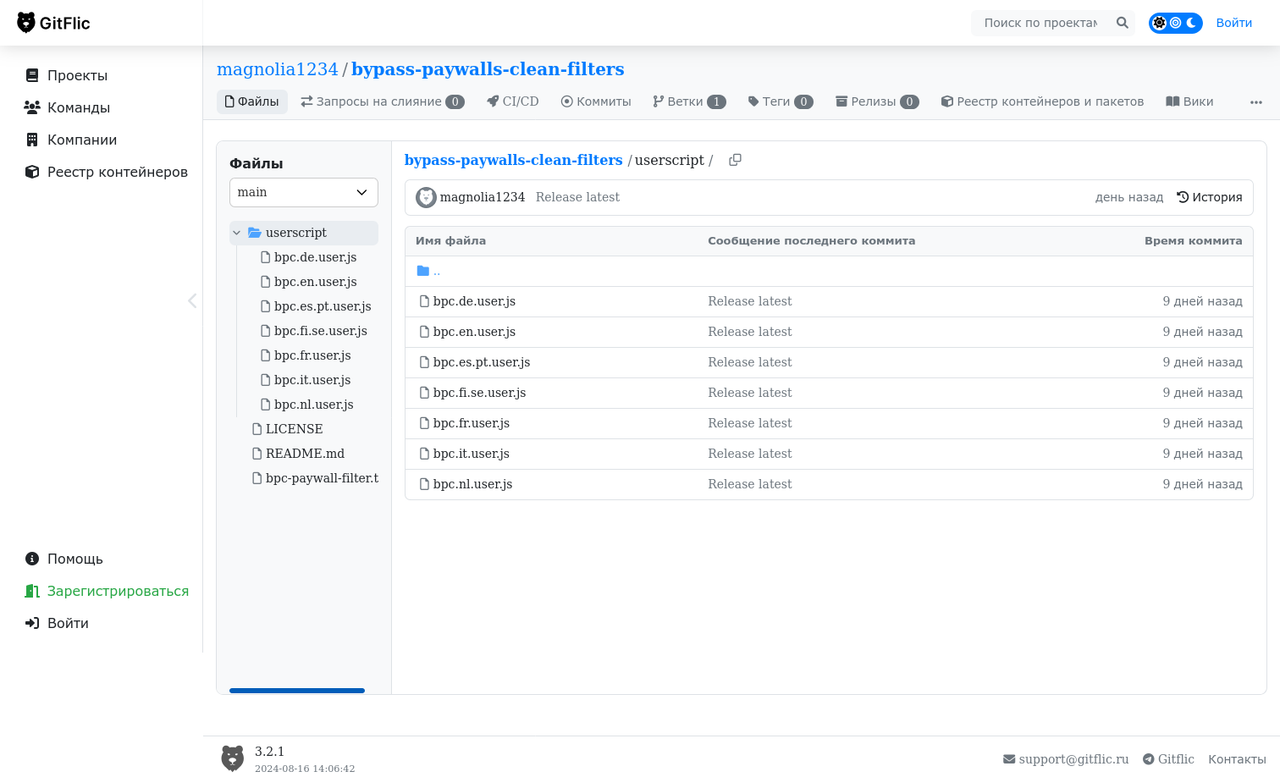Select bpc.it.user.js in the file tree
The image size is (1280, 782).
pos(305,380)
